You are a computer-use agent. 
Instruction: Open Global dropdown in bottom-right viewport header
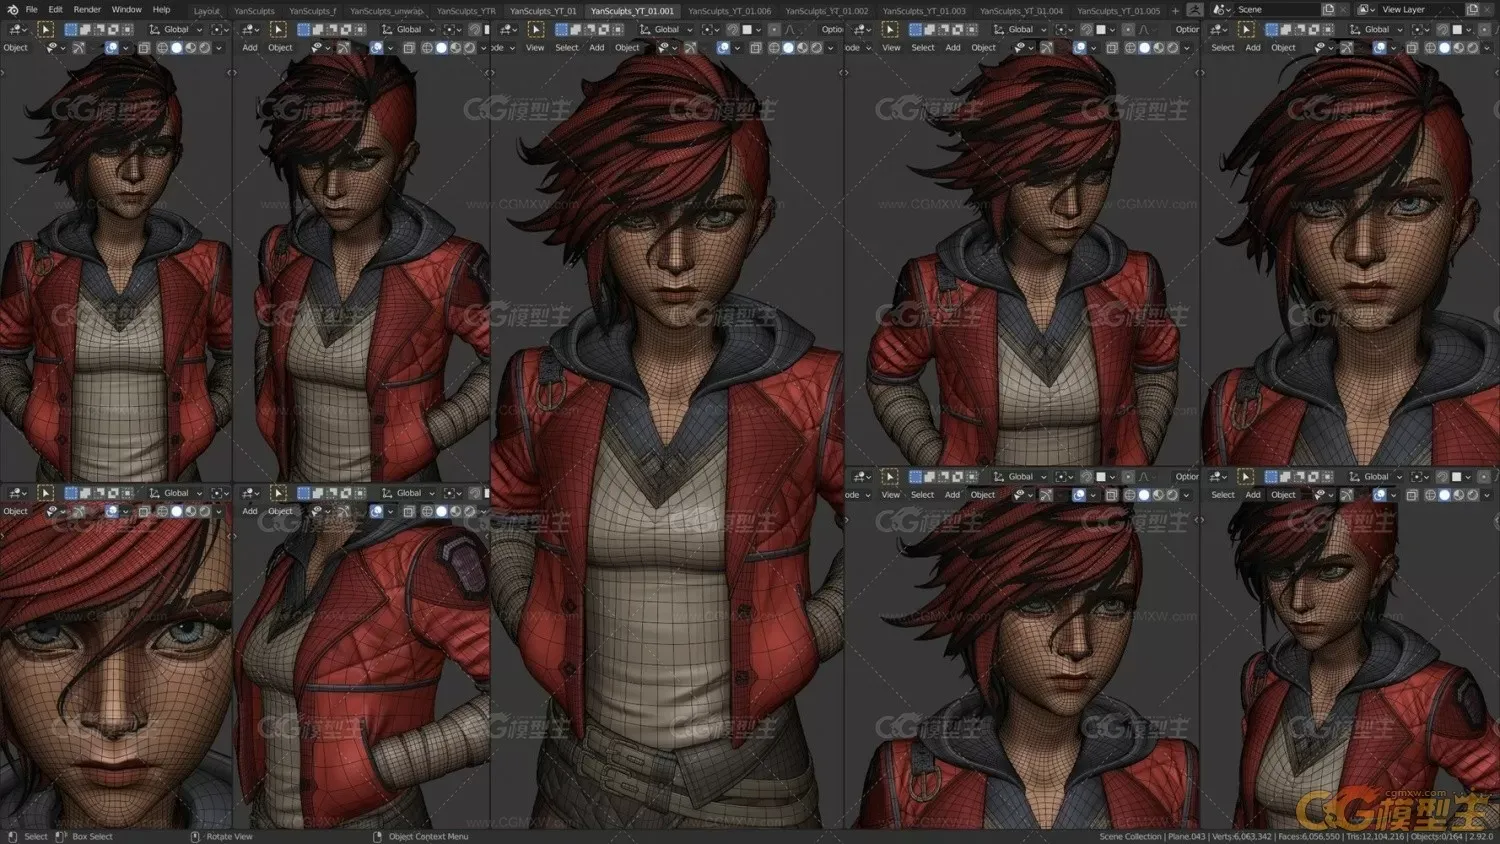click(1377, 476)
